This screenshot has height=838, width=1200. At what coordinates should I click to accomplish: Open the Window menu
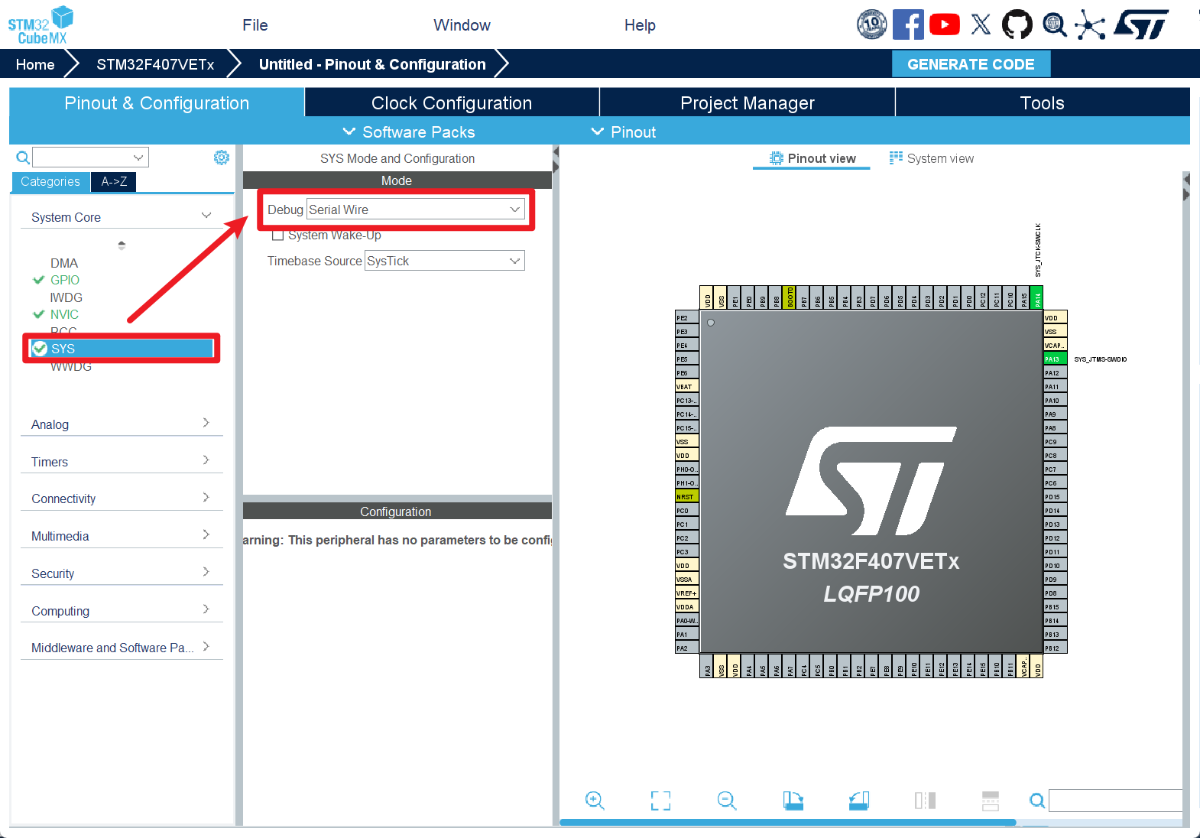point(461,24)
